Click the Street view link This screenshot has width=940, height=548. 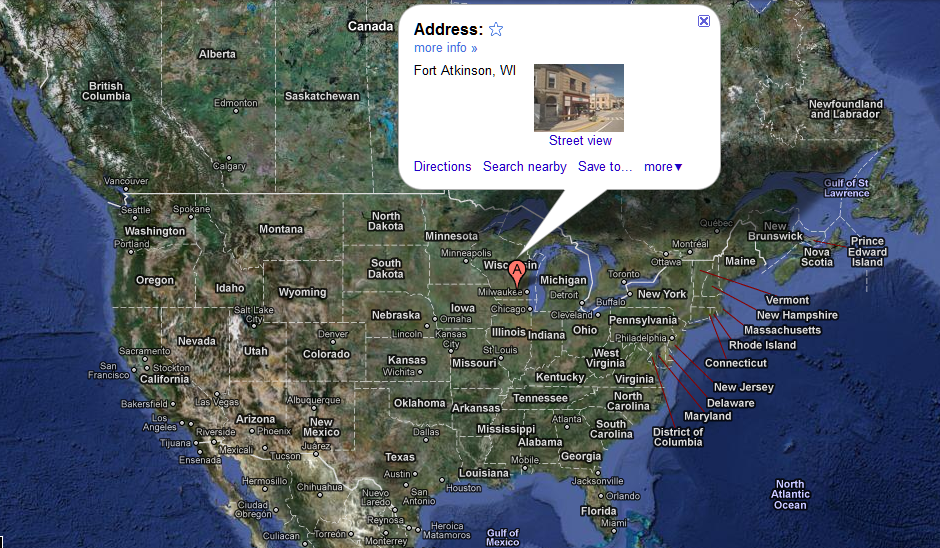580,141
